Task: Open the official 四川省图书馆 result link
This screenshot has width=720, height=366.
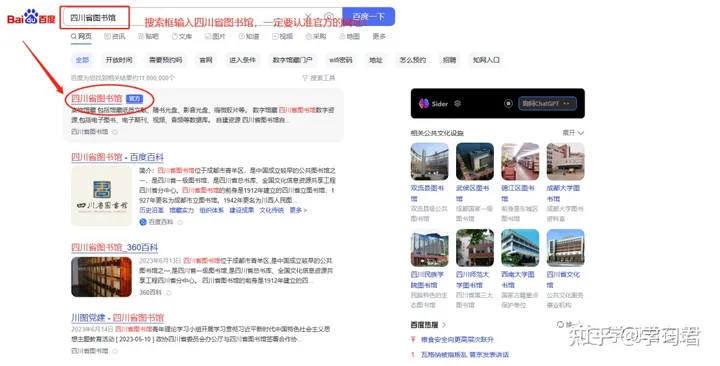Action: pos(97,99)
